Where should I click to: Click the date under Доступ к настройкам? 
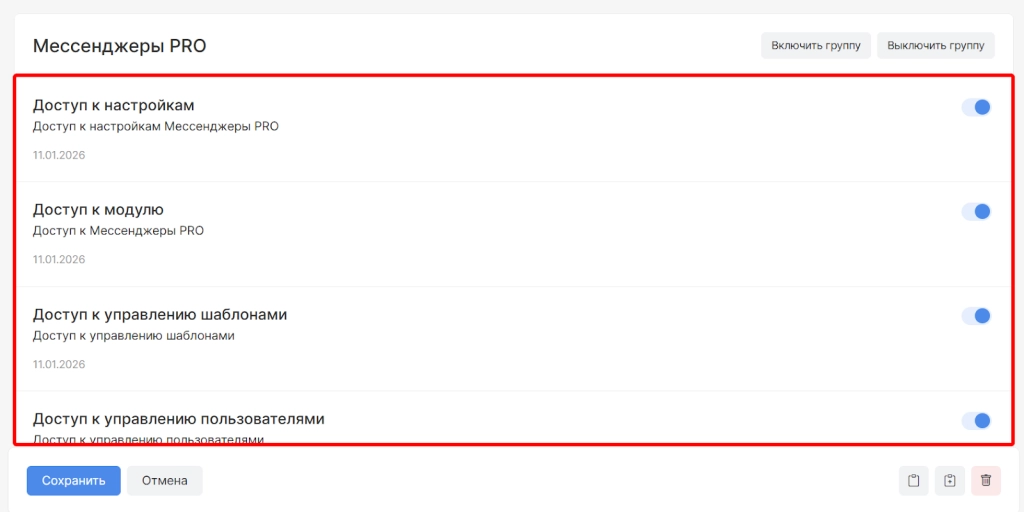[x=59, y=155]
